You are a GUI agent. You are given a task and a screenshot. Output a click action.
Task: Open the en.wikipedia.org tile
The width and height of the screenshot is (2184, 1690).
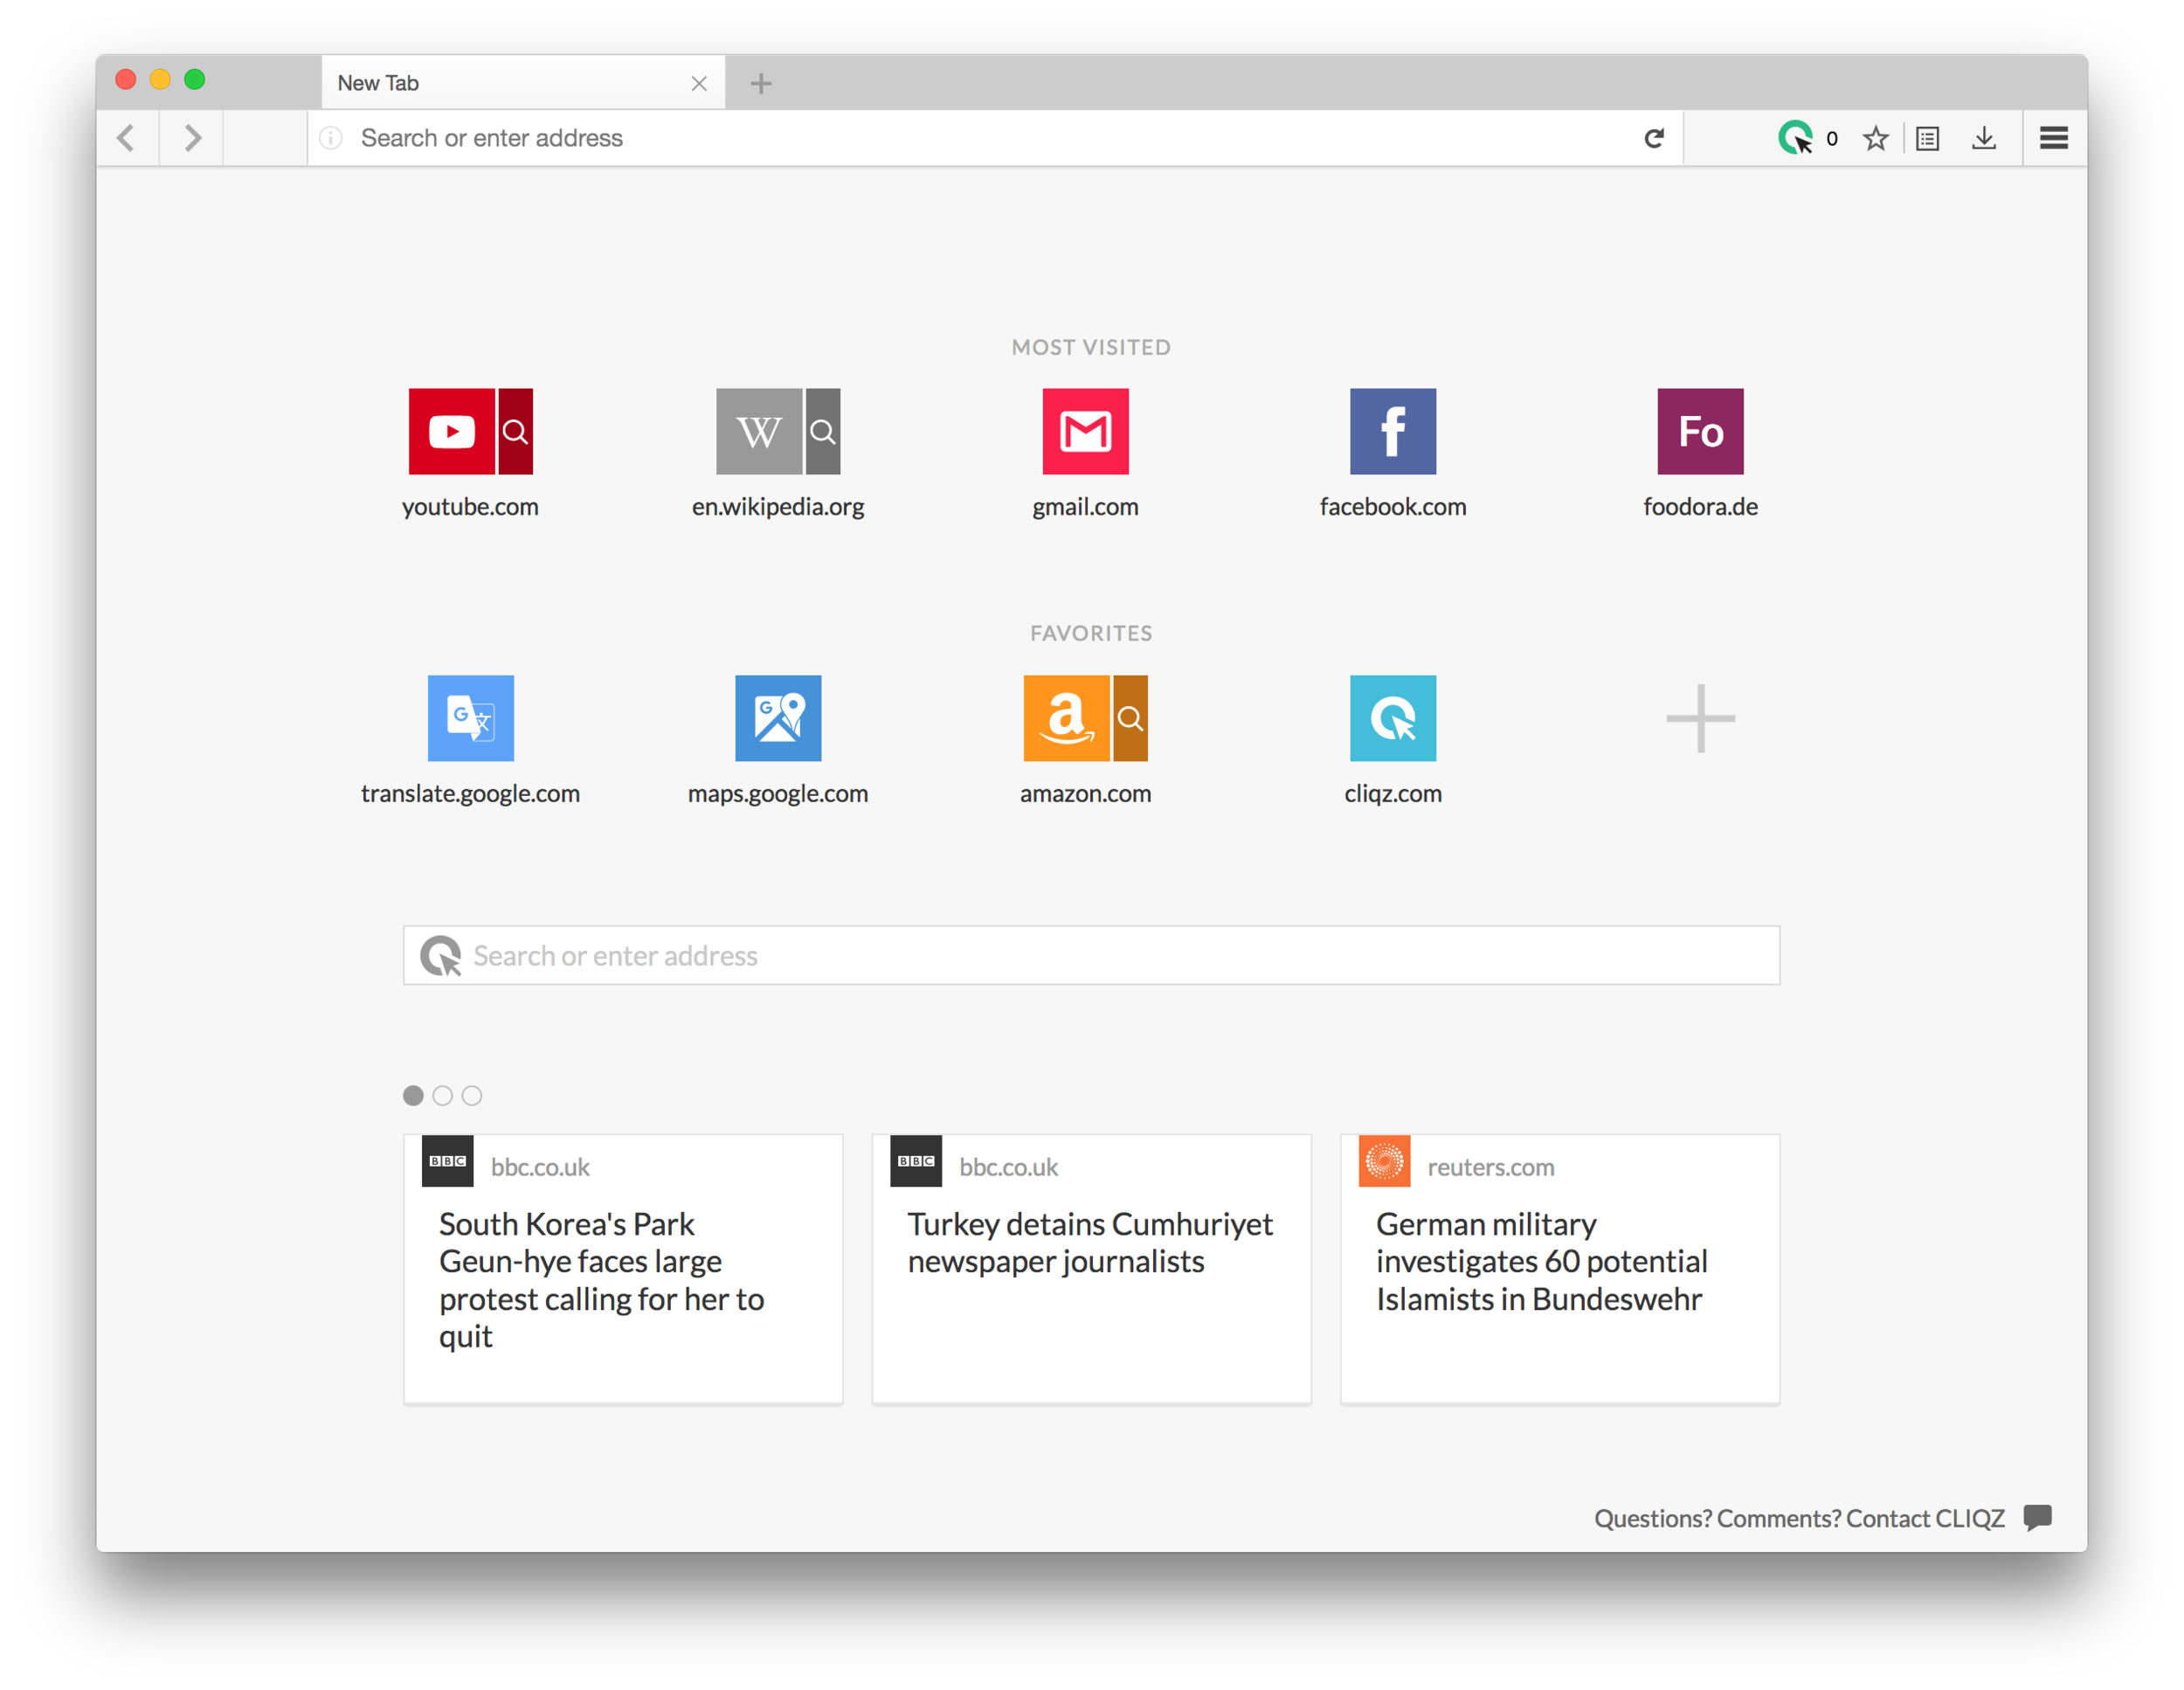(x=759, y=431)
